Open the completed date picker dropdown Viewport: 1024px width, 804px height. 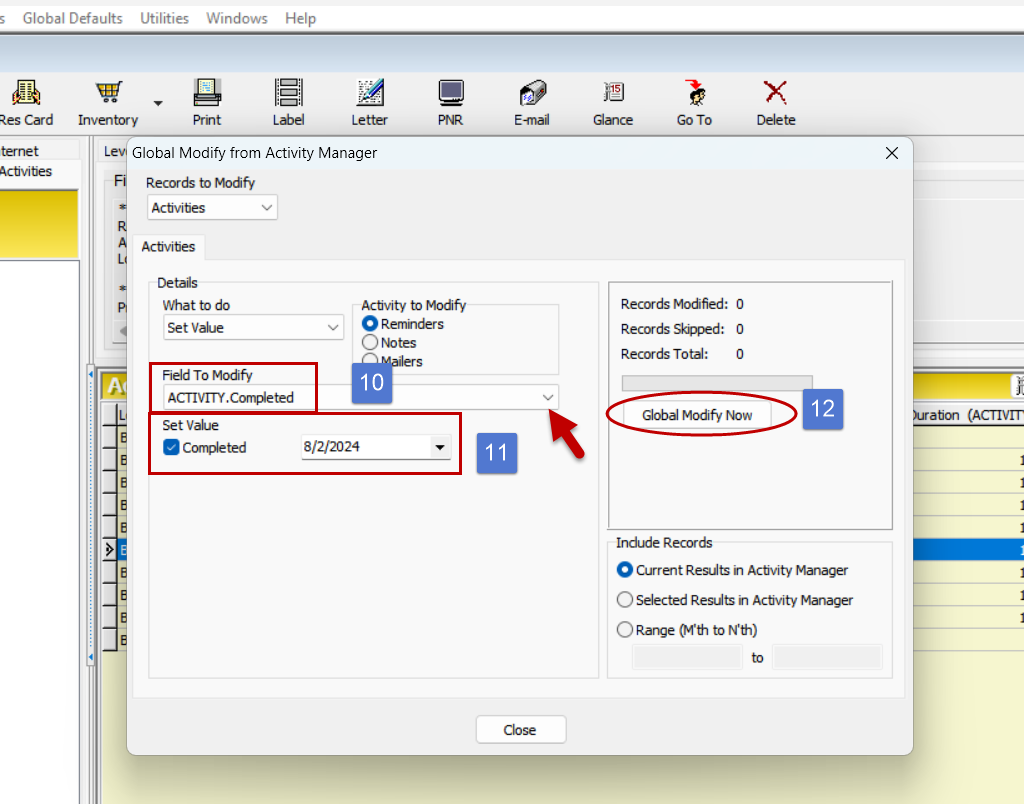[440, 447]
